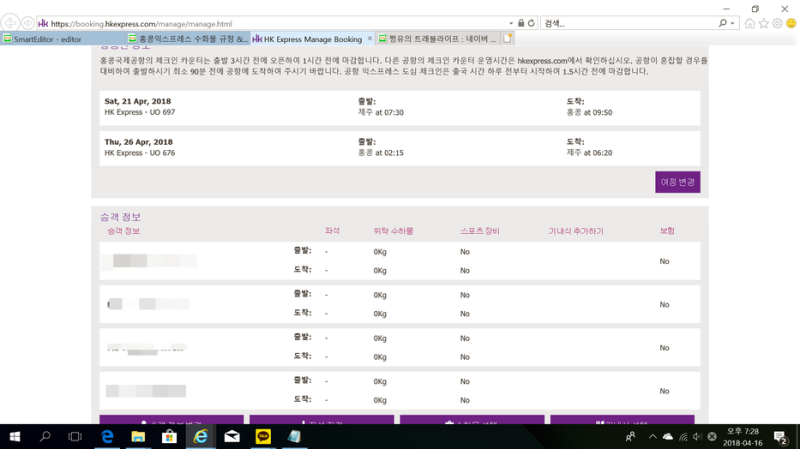
Task: Click arrival text 제주 at 06:20
Action: coord(589,153)
